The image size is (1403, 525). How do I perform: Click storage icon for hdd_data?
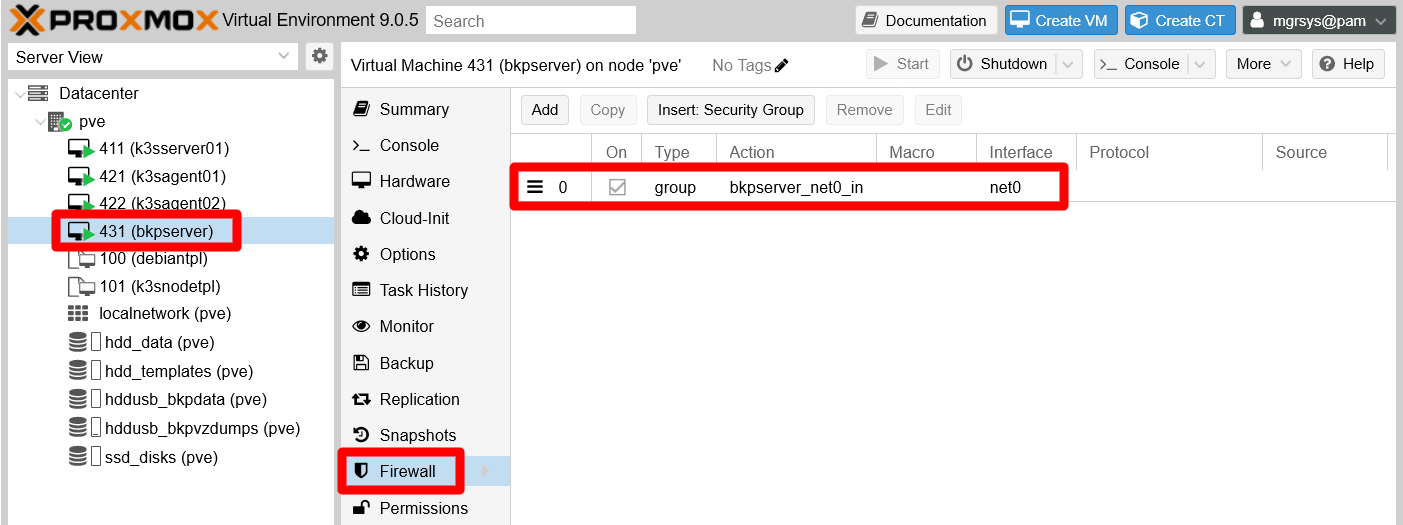[x=78, y=342]
